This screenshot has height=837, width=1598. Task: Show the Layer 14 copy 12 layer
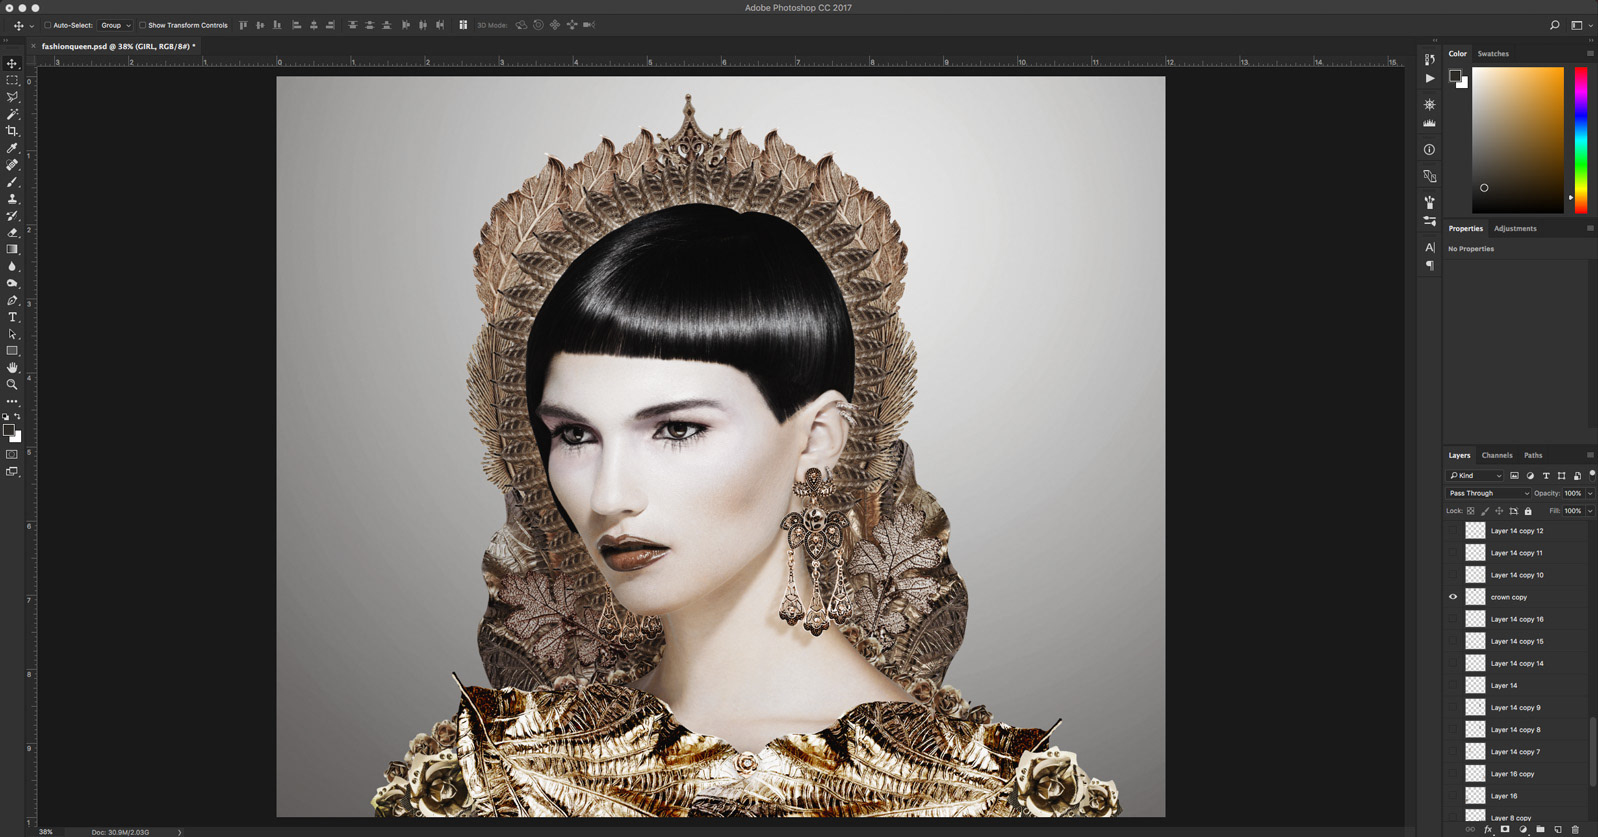click(1453, 531)
